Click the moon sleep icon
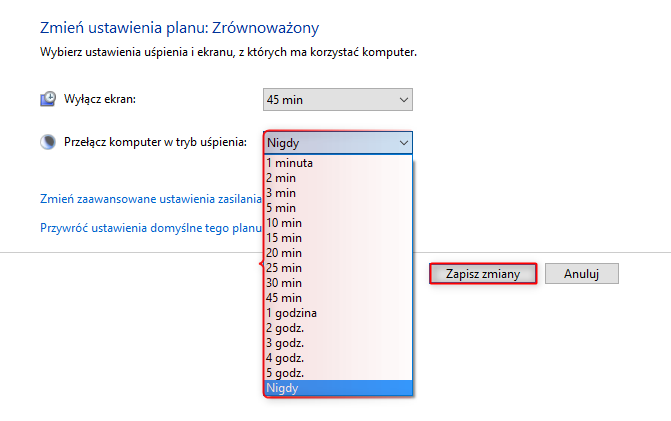The height and width of the screenshot is (421, 671). (x=48, y=142)
